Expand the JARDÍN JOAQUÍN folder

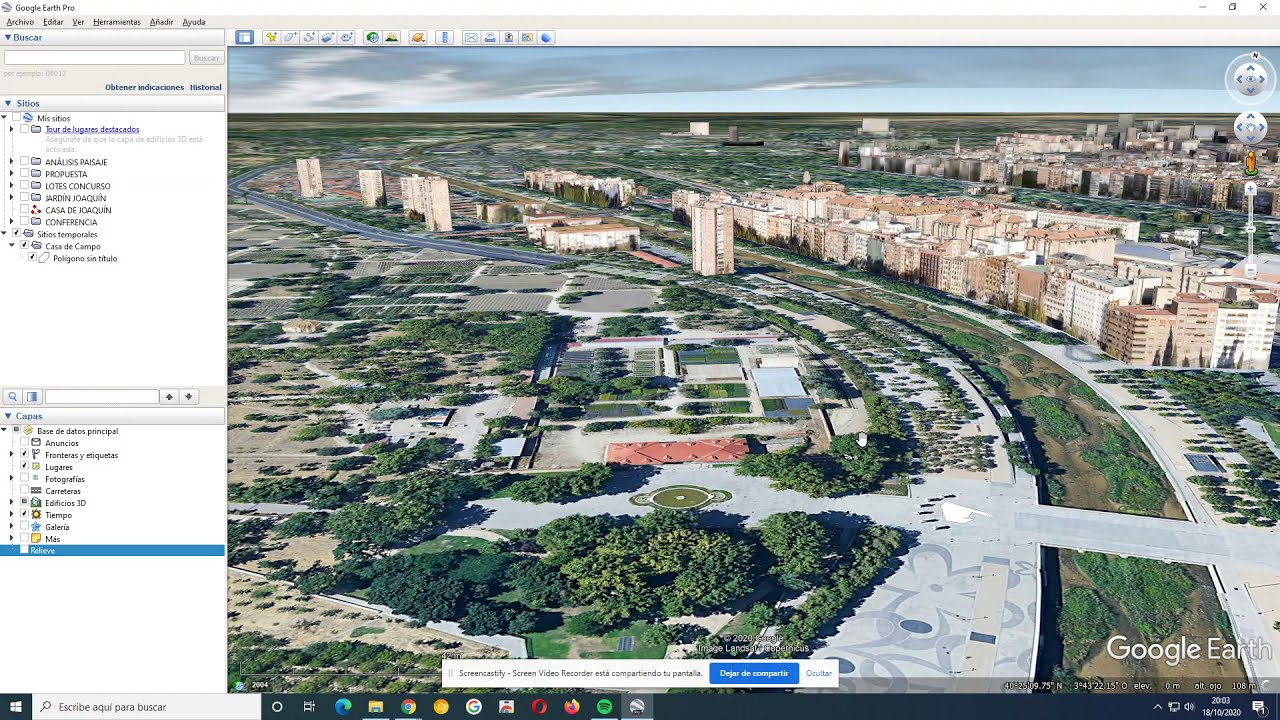click(12, 198)
